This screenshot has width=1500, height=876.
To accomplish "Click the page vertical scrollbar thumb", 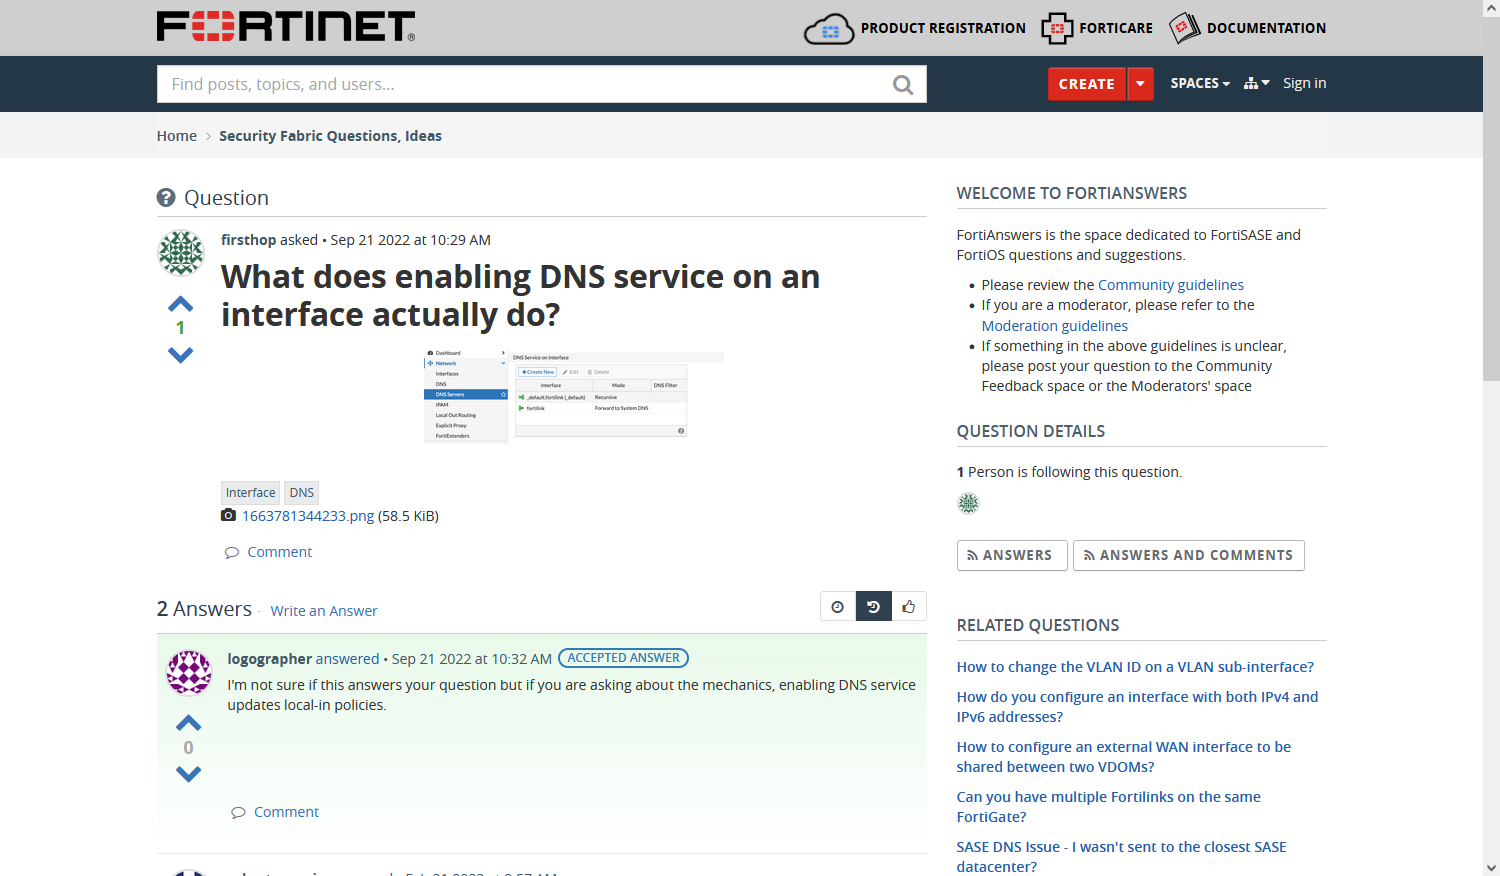I will click(1491, 198).
